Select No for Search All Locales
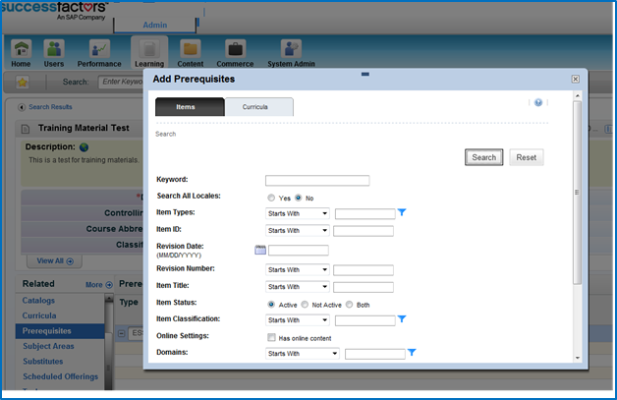Viewport: 617px width, 400px height. pyautogui.click(x=298, y=198)
